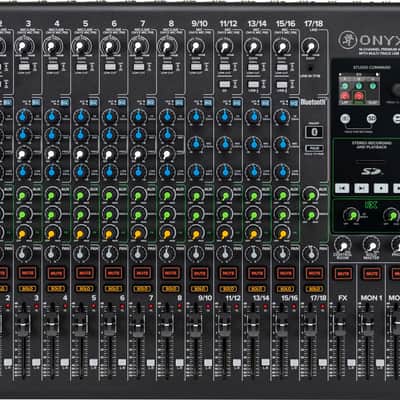400x400 pixels.
Task: Click the Mackie running man logo
Action: click(348, 40)
